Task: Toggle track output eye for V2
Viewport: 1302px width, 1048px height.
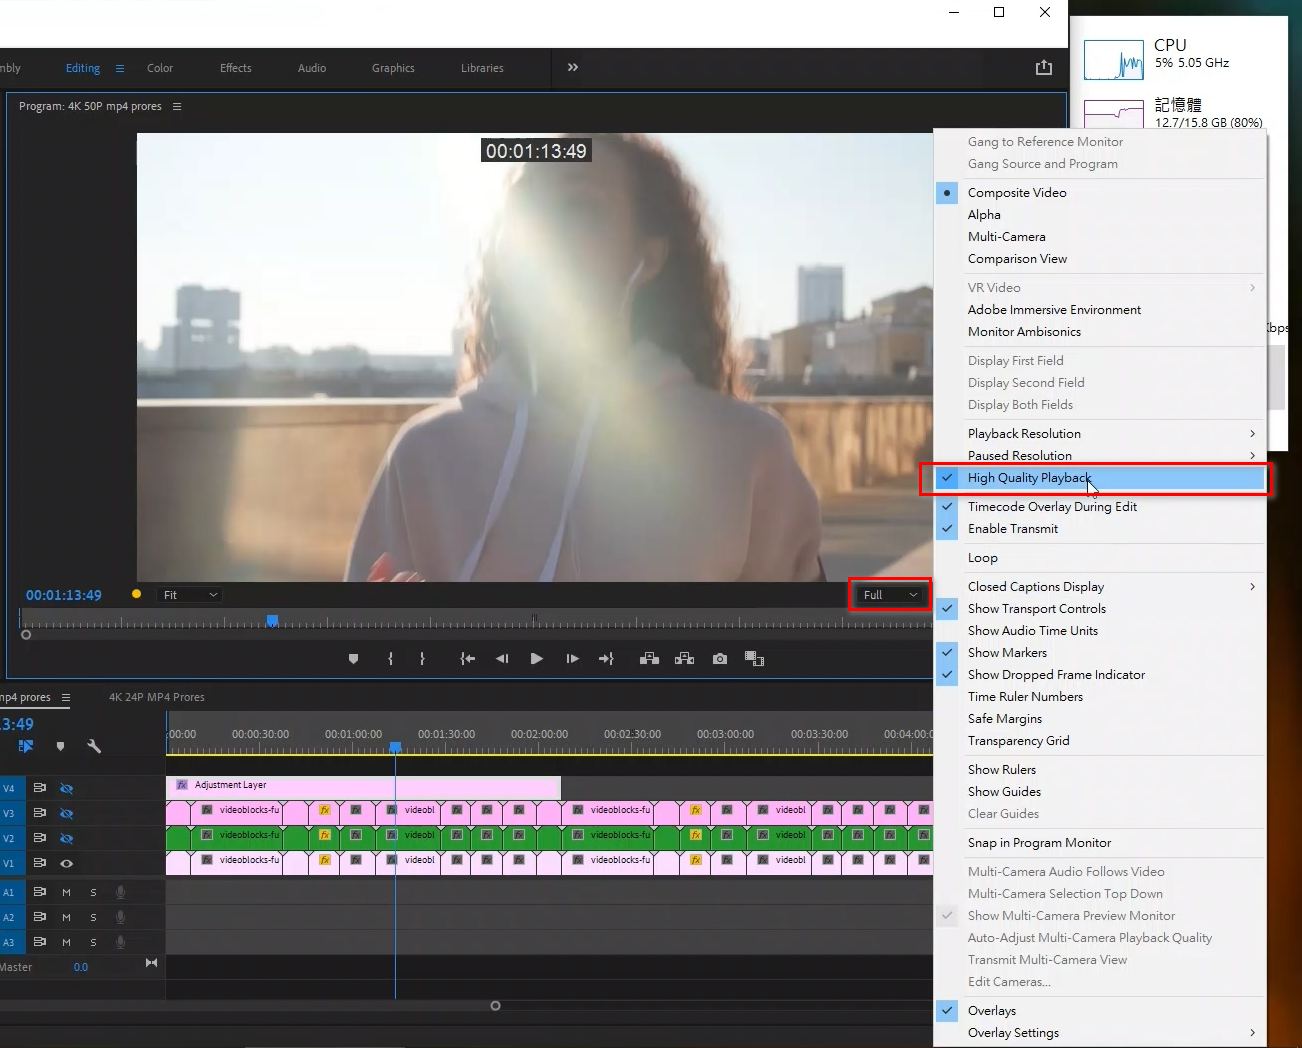Action: click(66, 838)
